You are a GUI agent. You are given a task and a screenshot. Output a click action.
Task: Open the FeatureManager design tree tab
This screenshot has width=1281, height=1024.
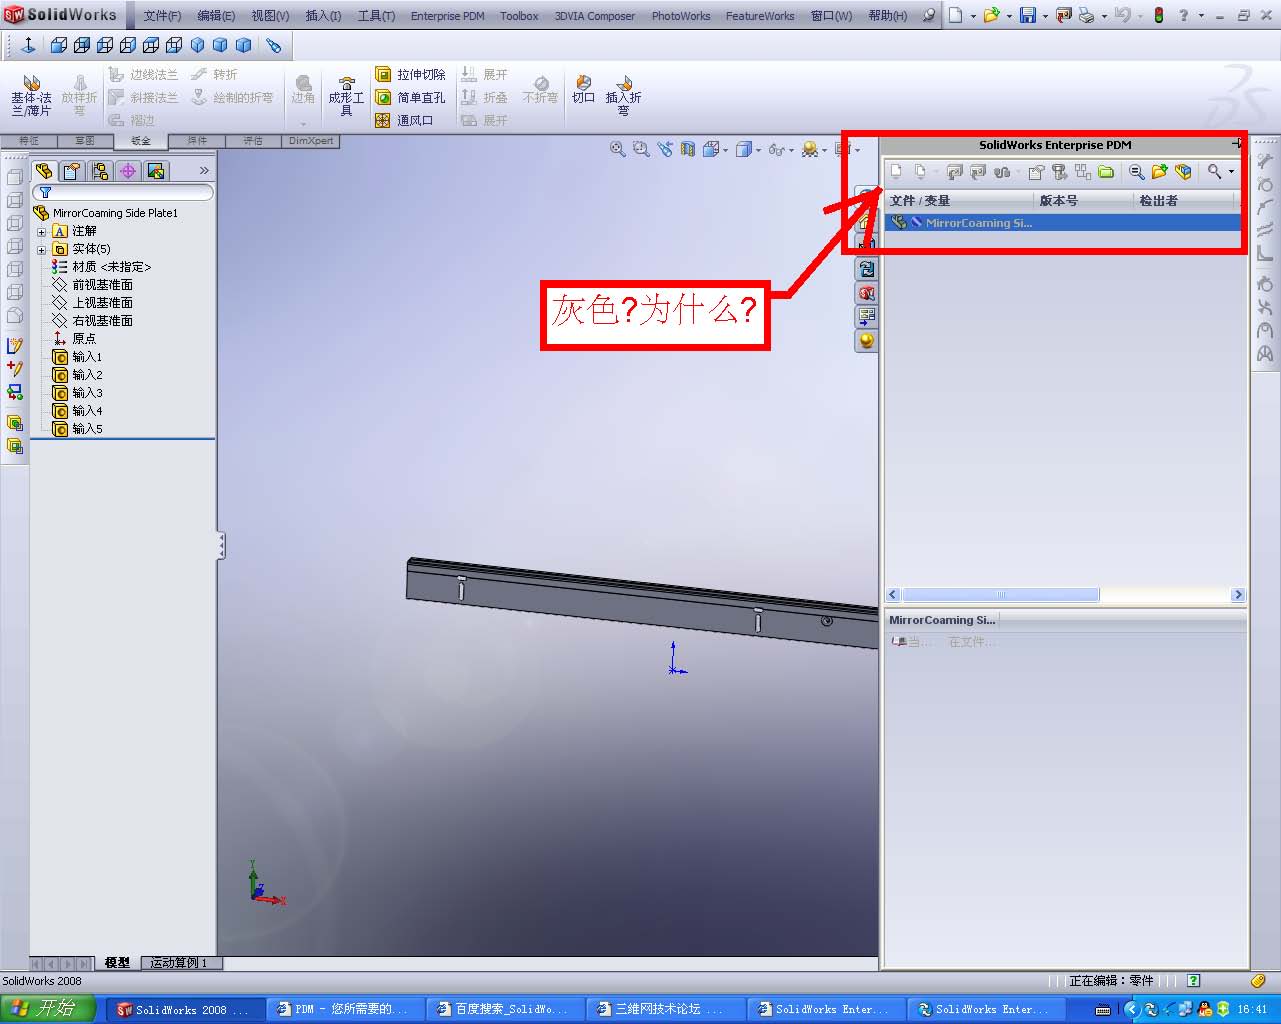click(44, 171)
